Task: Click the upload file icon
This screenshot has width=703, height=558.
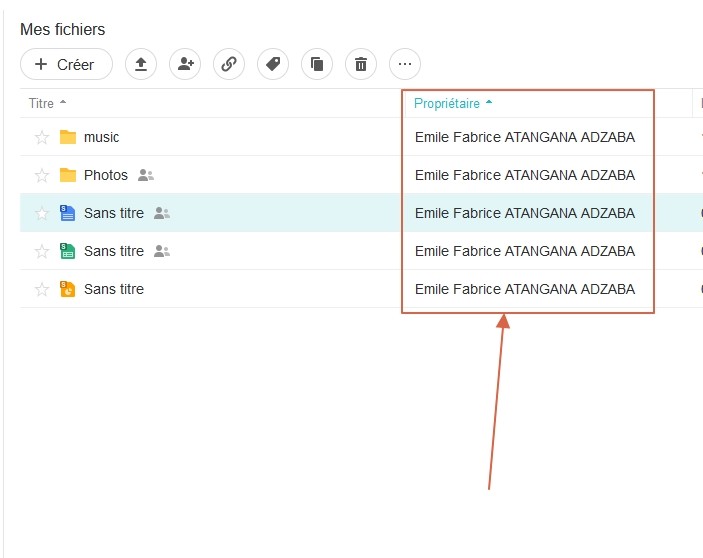Action: click(141, 64)
